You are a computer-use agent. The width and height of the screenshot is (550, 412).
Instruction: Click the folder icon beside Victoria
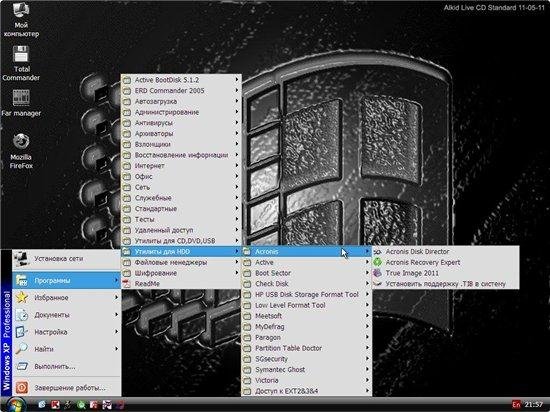(247, 380)
